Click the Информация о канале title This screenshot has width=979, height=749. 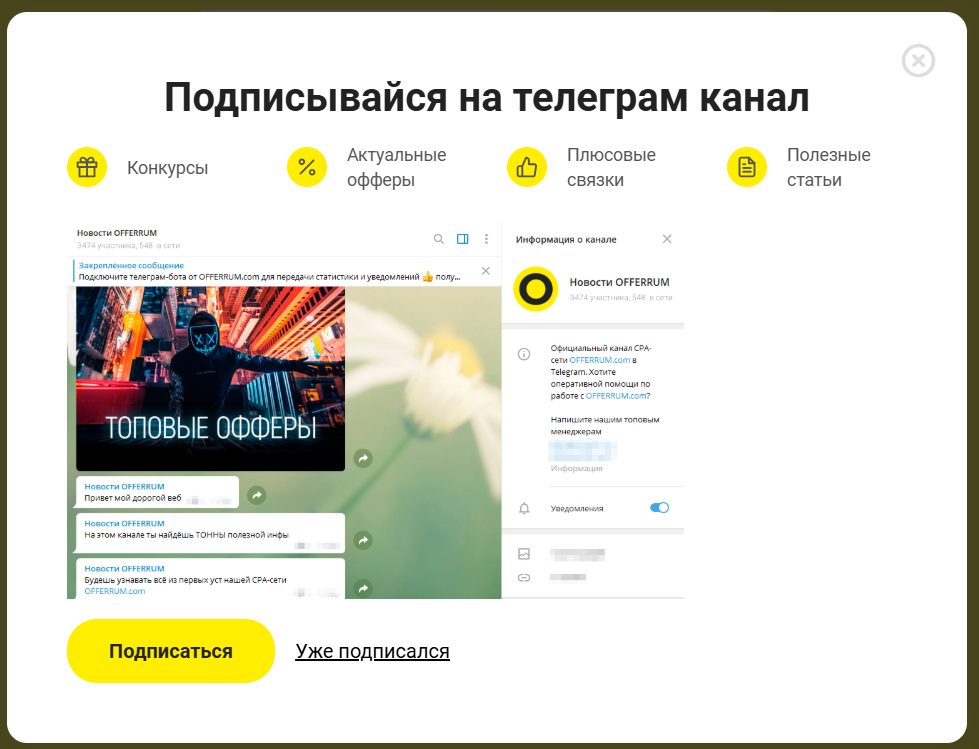[566, 239]
